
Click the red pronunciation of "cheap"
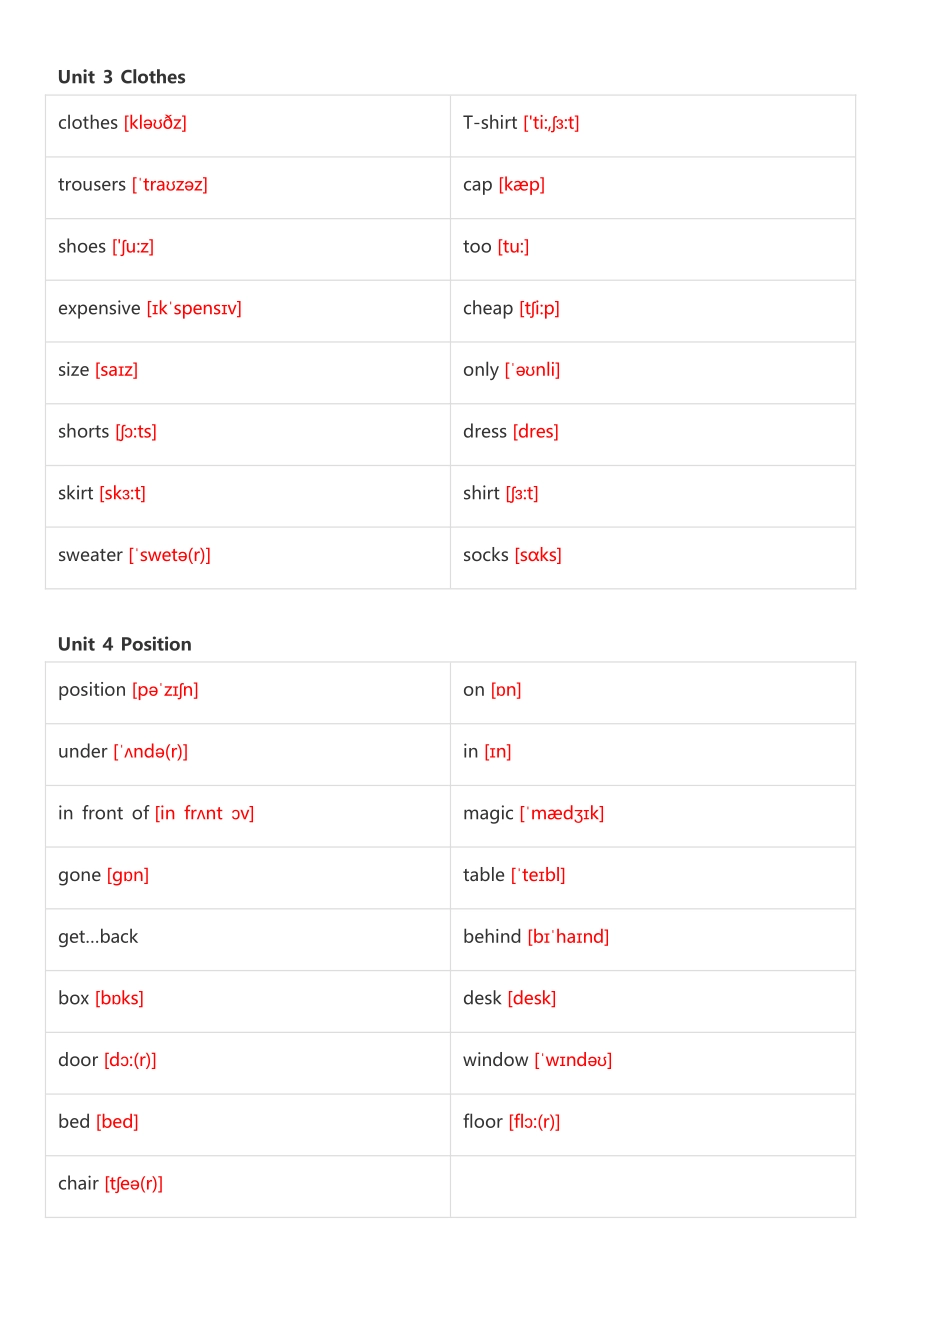tap(539, 308)
